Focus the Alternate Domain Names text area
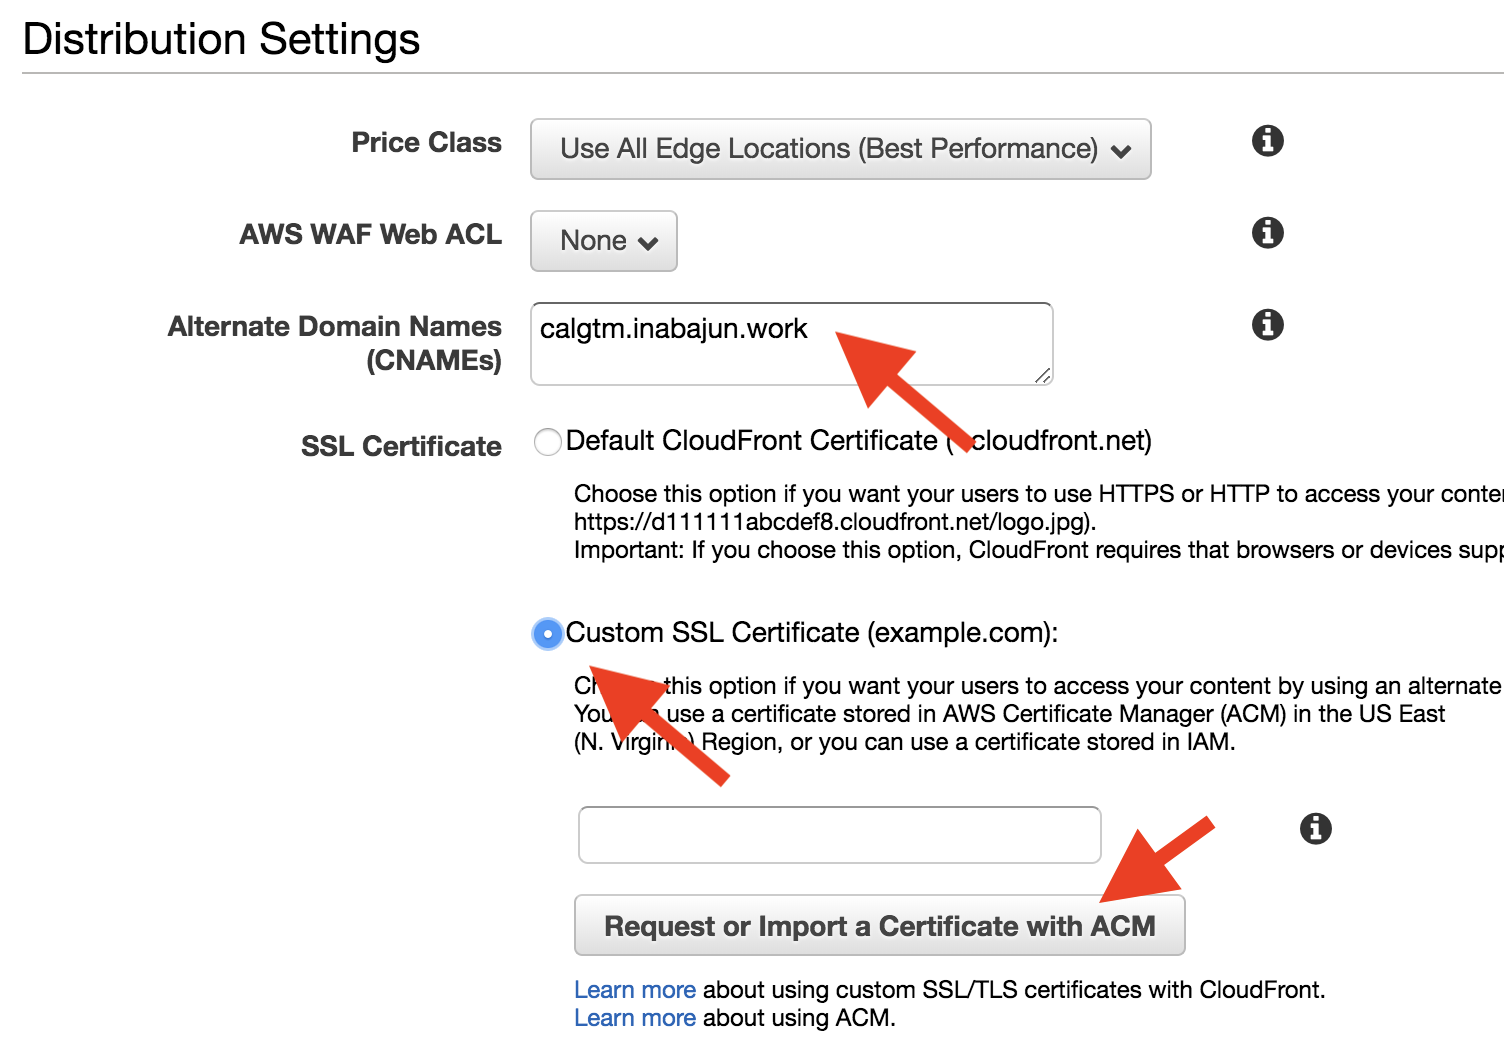This screenshot has height=1054, width=1504. [x=792, y=344]
